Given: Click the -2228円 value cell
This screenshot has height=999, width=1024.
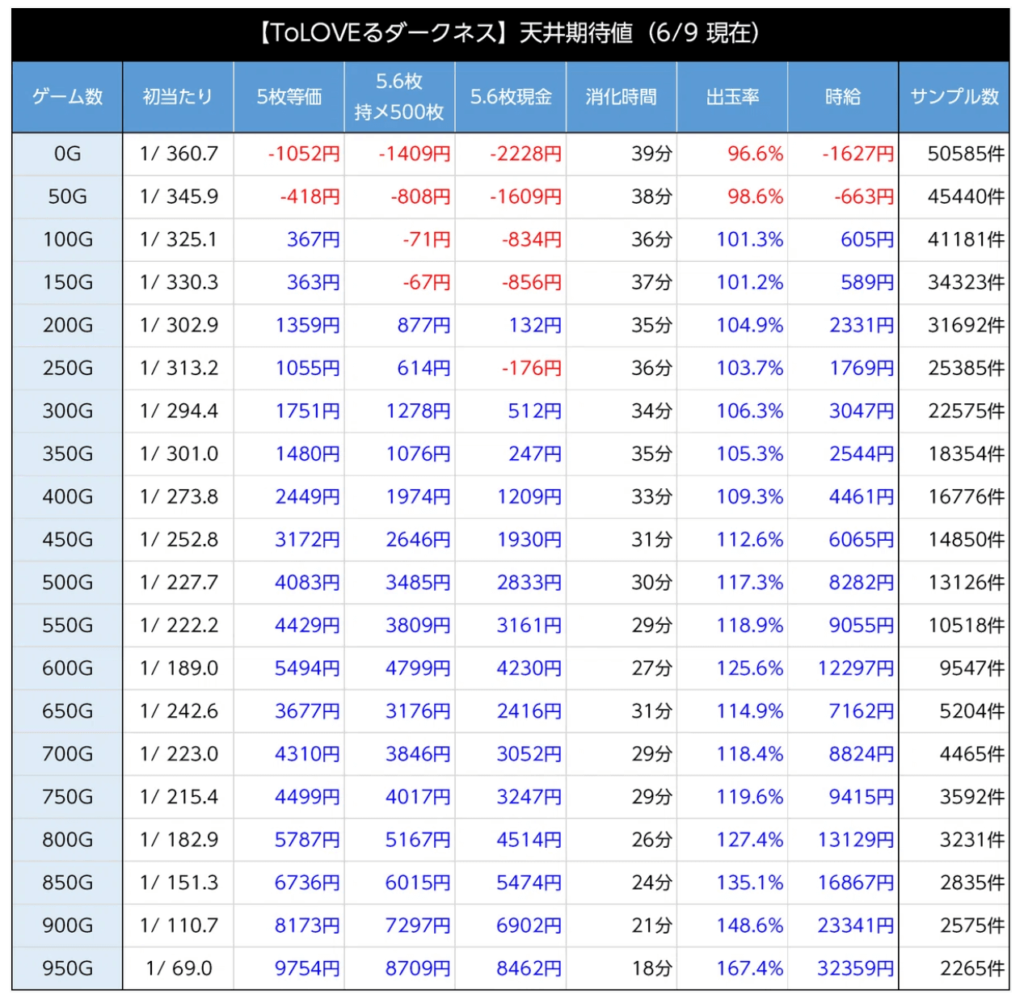Looking at the screenshot, I should 511,153.
